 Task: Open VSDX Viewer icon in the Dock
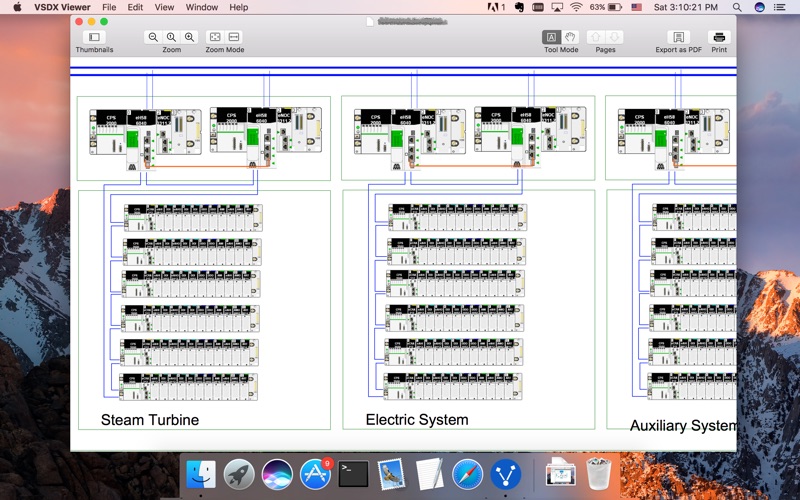506,474
